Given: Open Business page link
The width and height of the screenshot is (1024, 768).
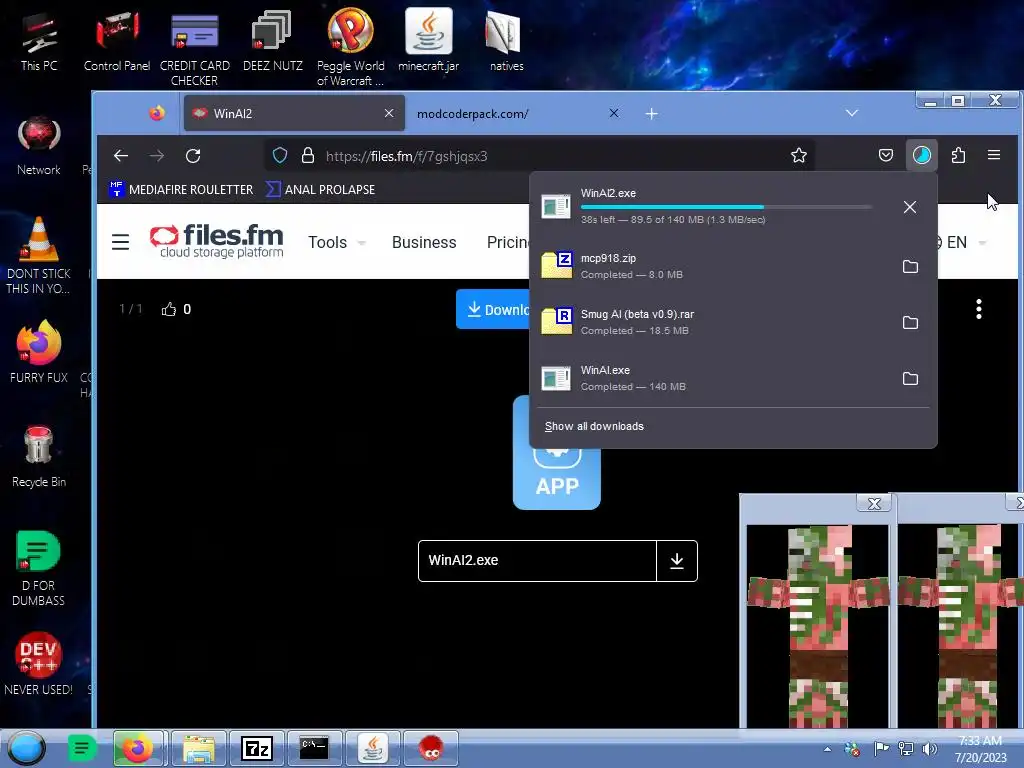Looking at the screenshot, I should (424, 242).
